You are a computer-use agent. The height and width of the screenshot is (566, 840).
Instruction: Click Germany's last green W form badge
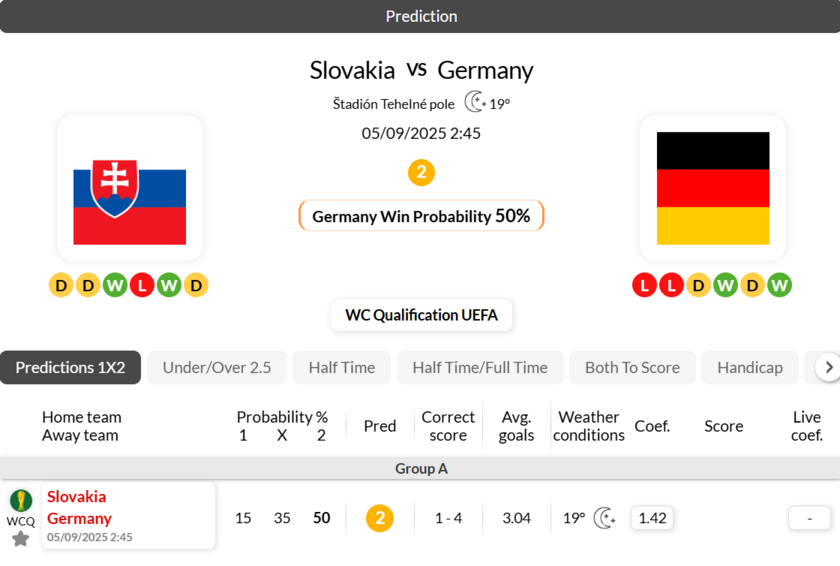[x=780, y=286]
